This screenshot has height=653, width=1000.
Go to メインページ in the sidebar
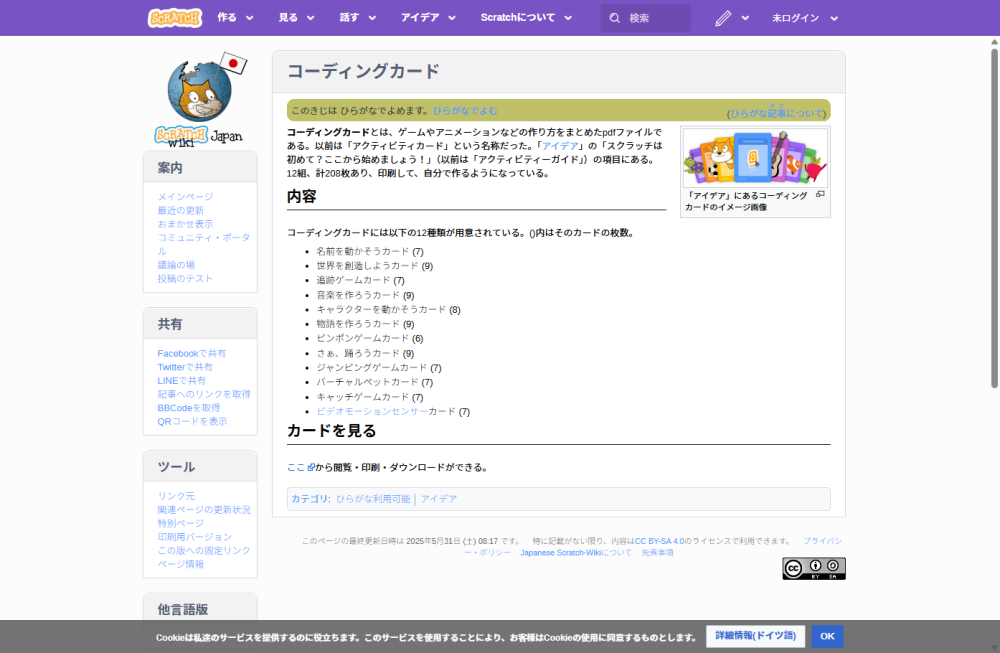coord(186,196)
